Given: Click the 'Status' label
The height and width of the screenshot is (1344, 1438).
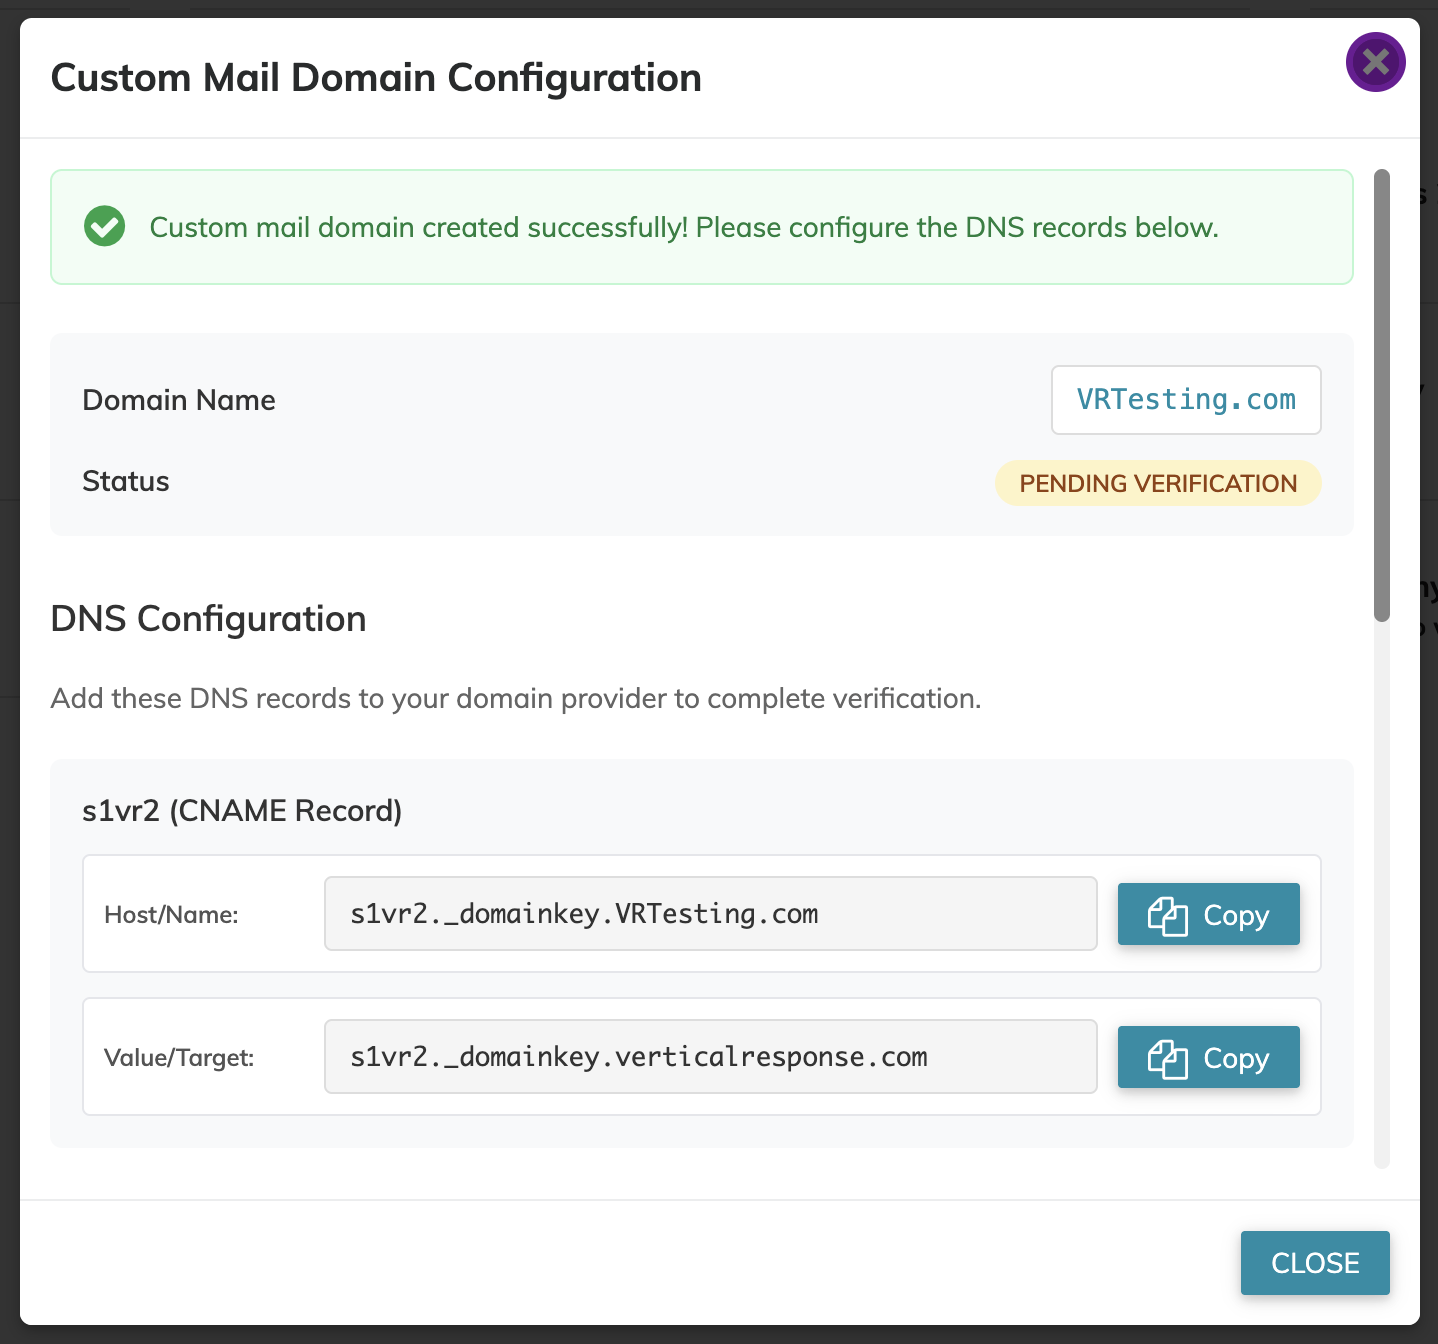Looking at the screenshot, I should (126, 481).
